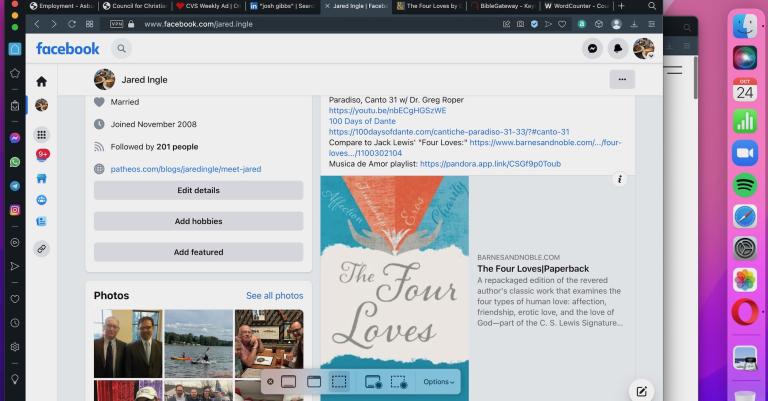
Task: Go to Facebook Home with the house icon
Action: [42, 81]
